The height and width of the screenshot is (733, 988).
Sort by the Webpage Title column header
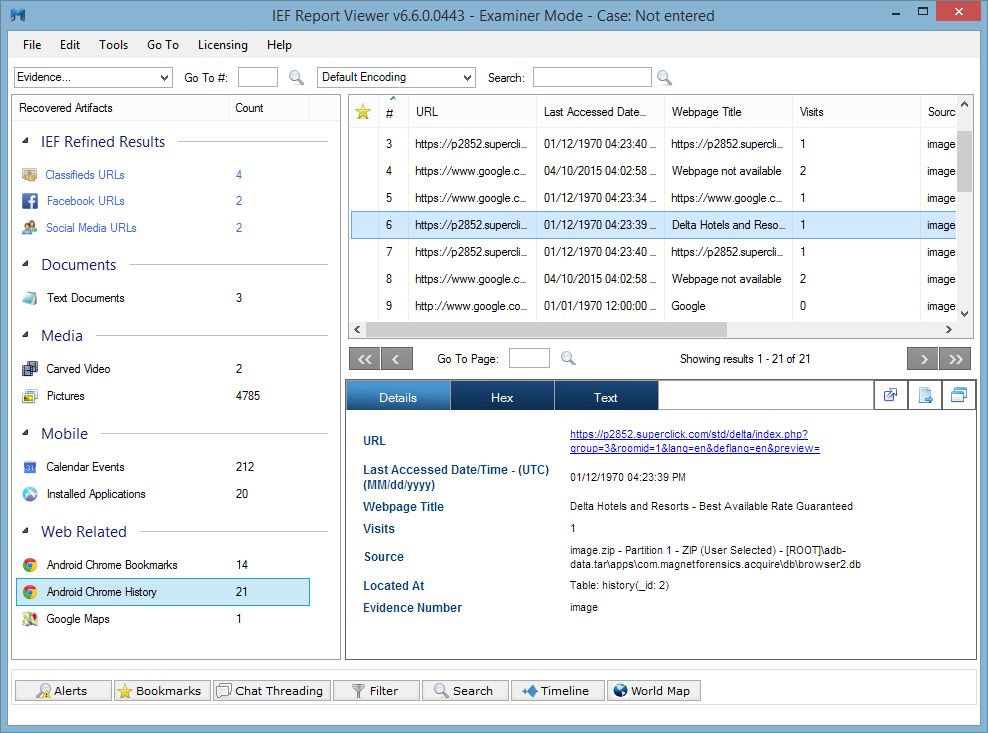(728, 112)
